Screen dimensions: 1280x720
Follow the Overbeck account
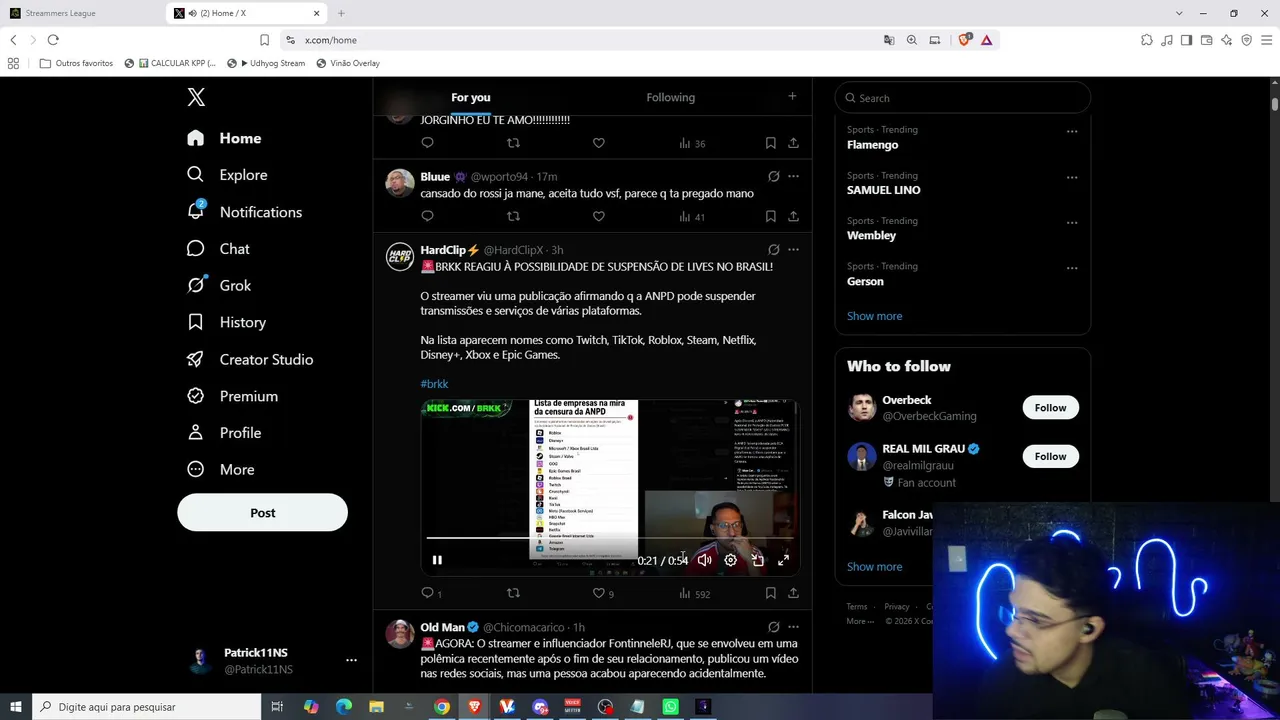tap(1050, 407)
